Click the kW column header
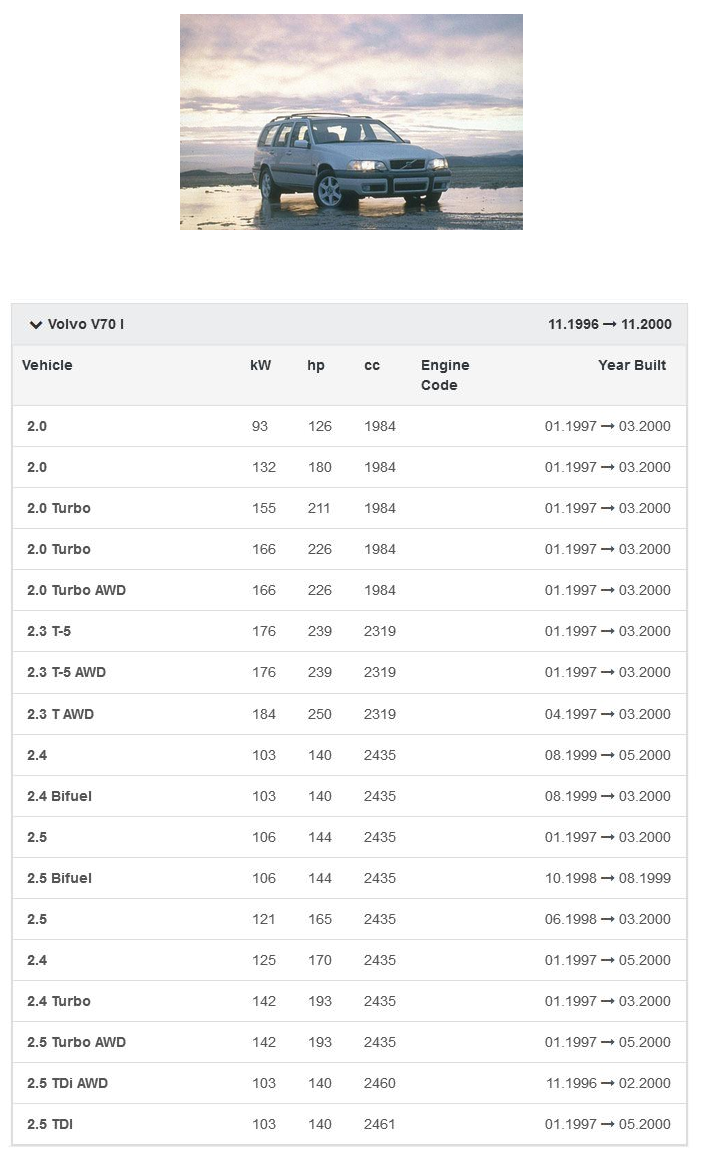This screenshot has width=703, height=1152. point(260,365)
